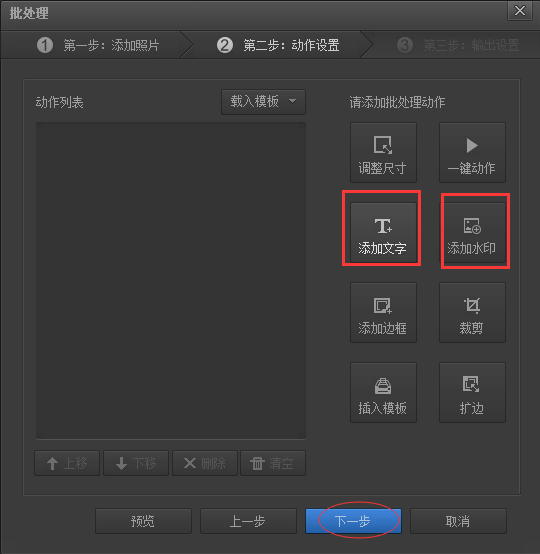Image resolution: width=540 pixels, height=554 pixels.
Task: Add text with 添加文字 icon
Action: [383, 232]
